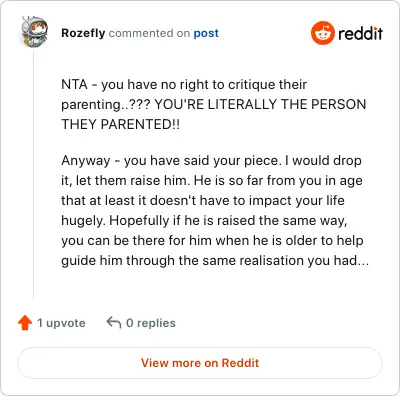Click the line starting "guide him through"
The image size is (400, 396).
coord(215,260)
